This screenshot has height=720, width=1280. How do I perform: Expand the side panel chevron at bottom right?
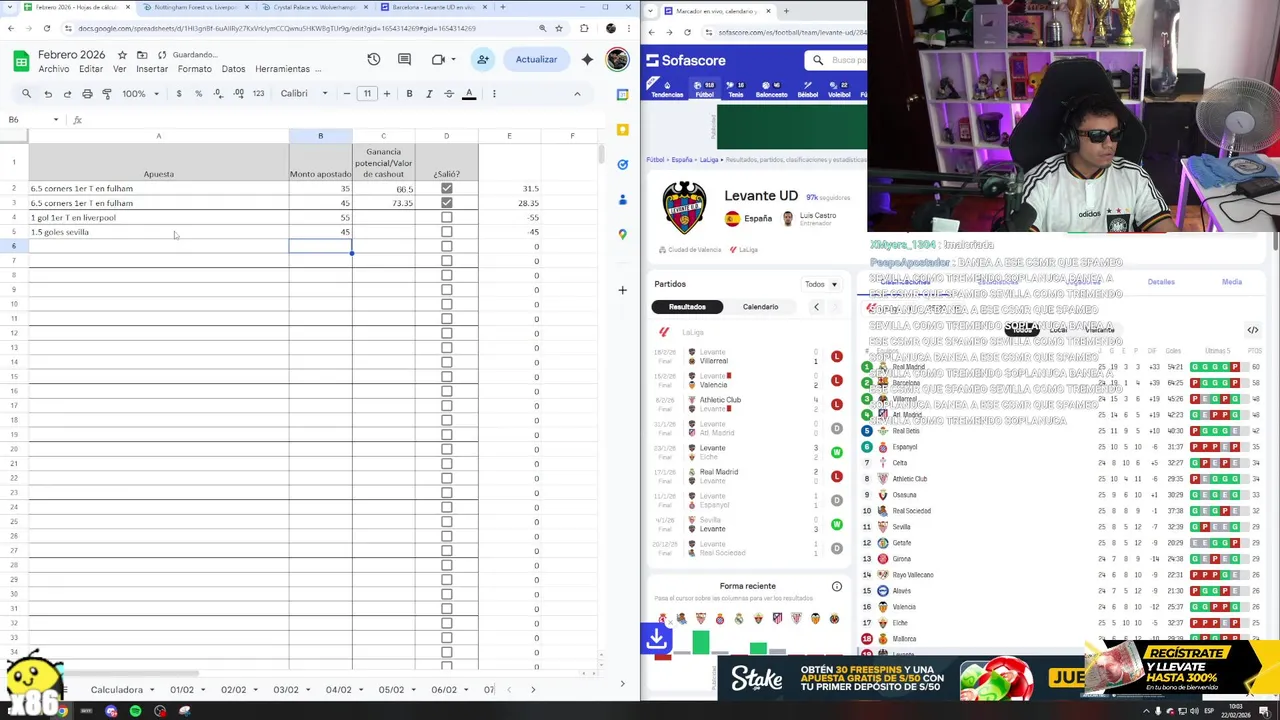(x=622, y=684)
